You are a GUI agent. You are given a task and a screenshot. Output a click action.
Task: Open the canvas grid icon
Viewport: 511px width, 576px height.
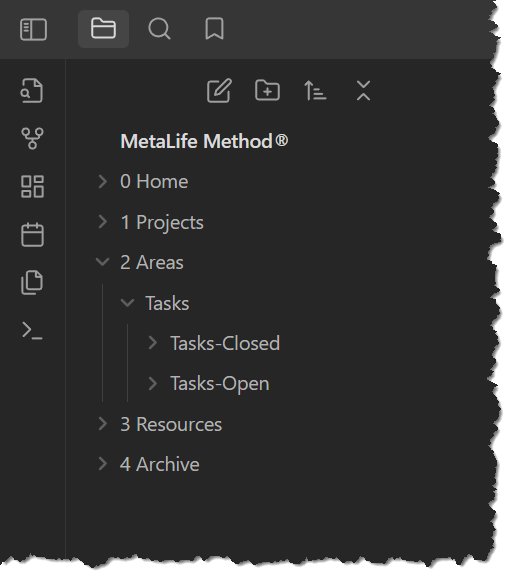tap(32, 186)
